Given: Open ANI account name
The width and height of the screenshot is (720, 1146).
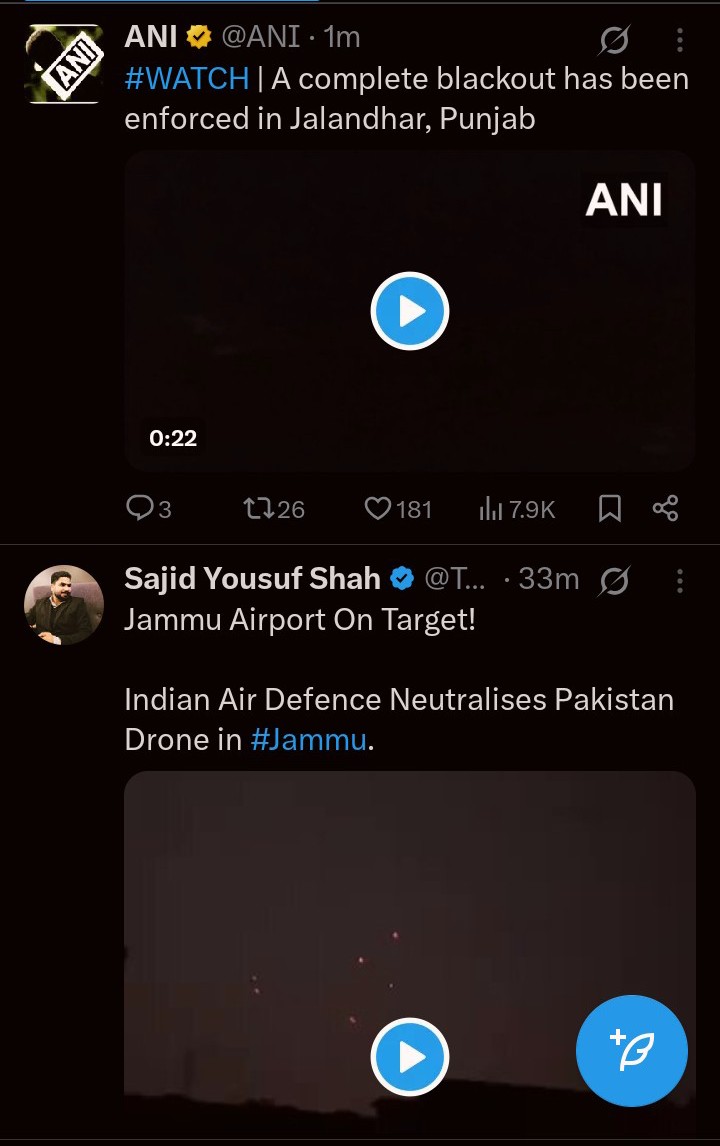Looking at the screenshot, I should pyautogui.click(x=150, y=38).
